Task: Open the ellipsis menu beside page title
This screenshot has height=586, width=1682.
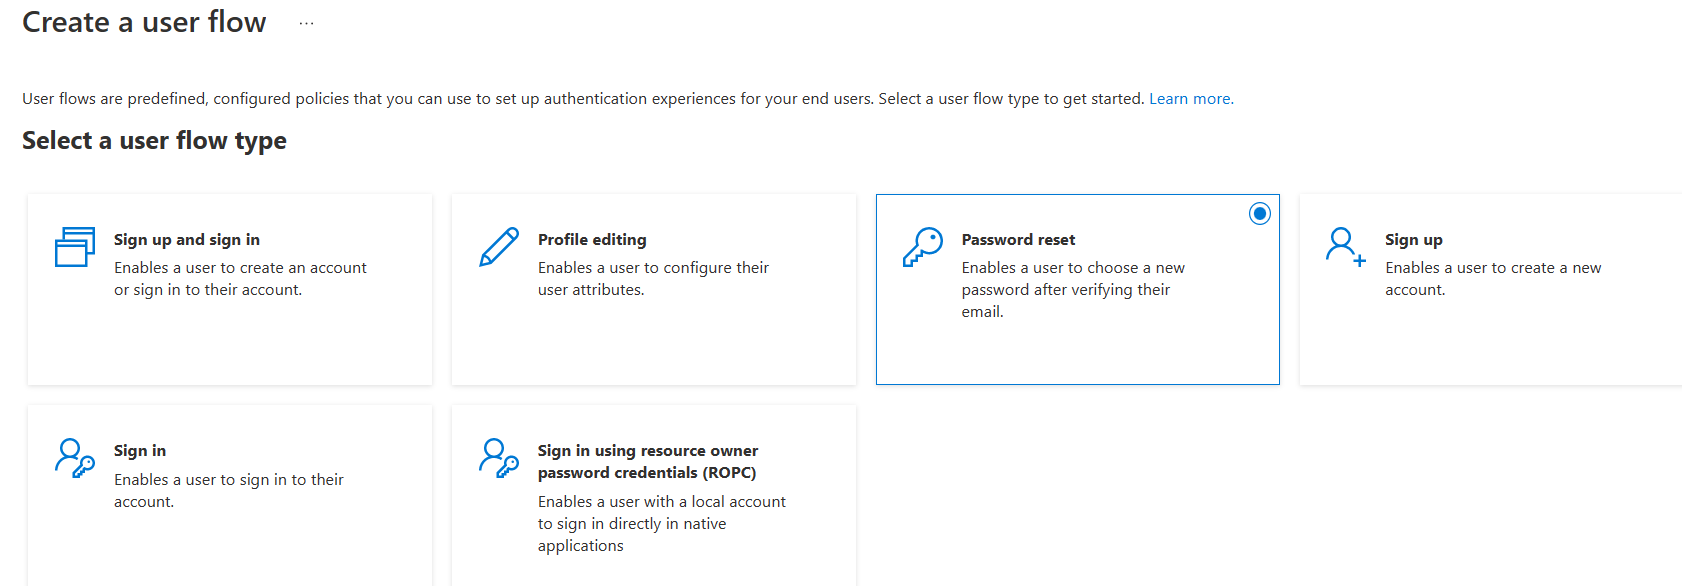Action: click(306, 23)
